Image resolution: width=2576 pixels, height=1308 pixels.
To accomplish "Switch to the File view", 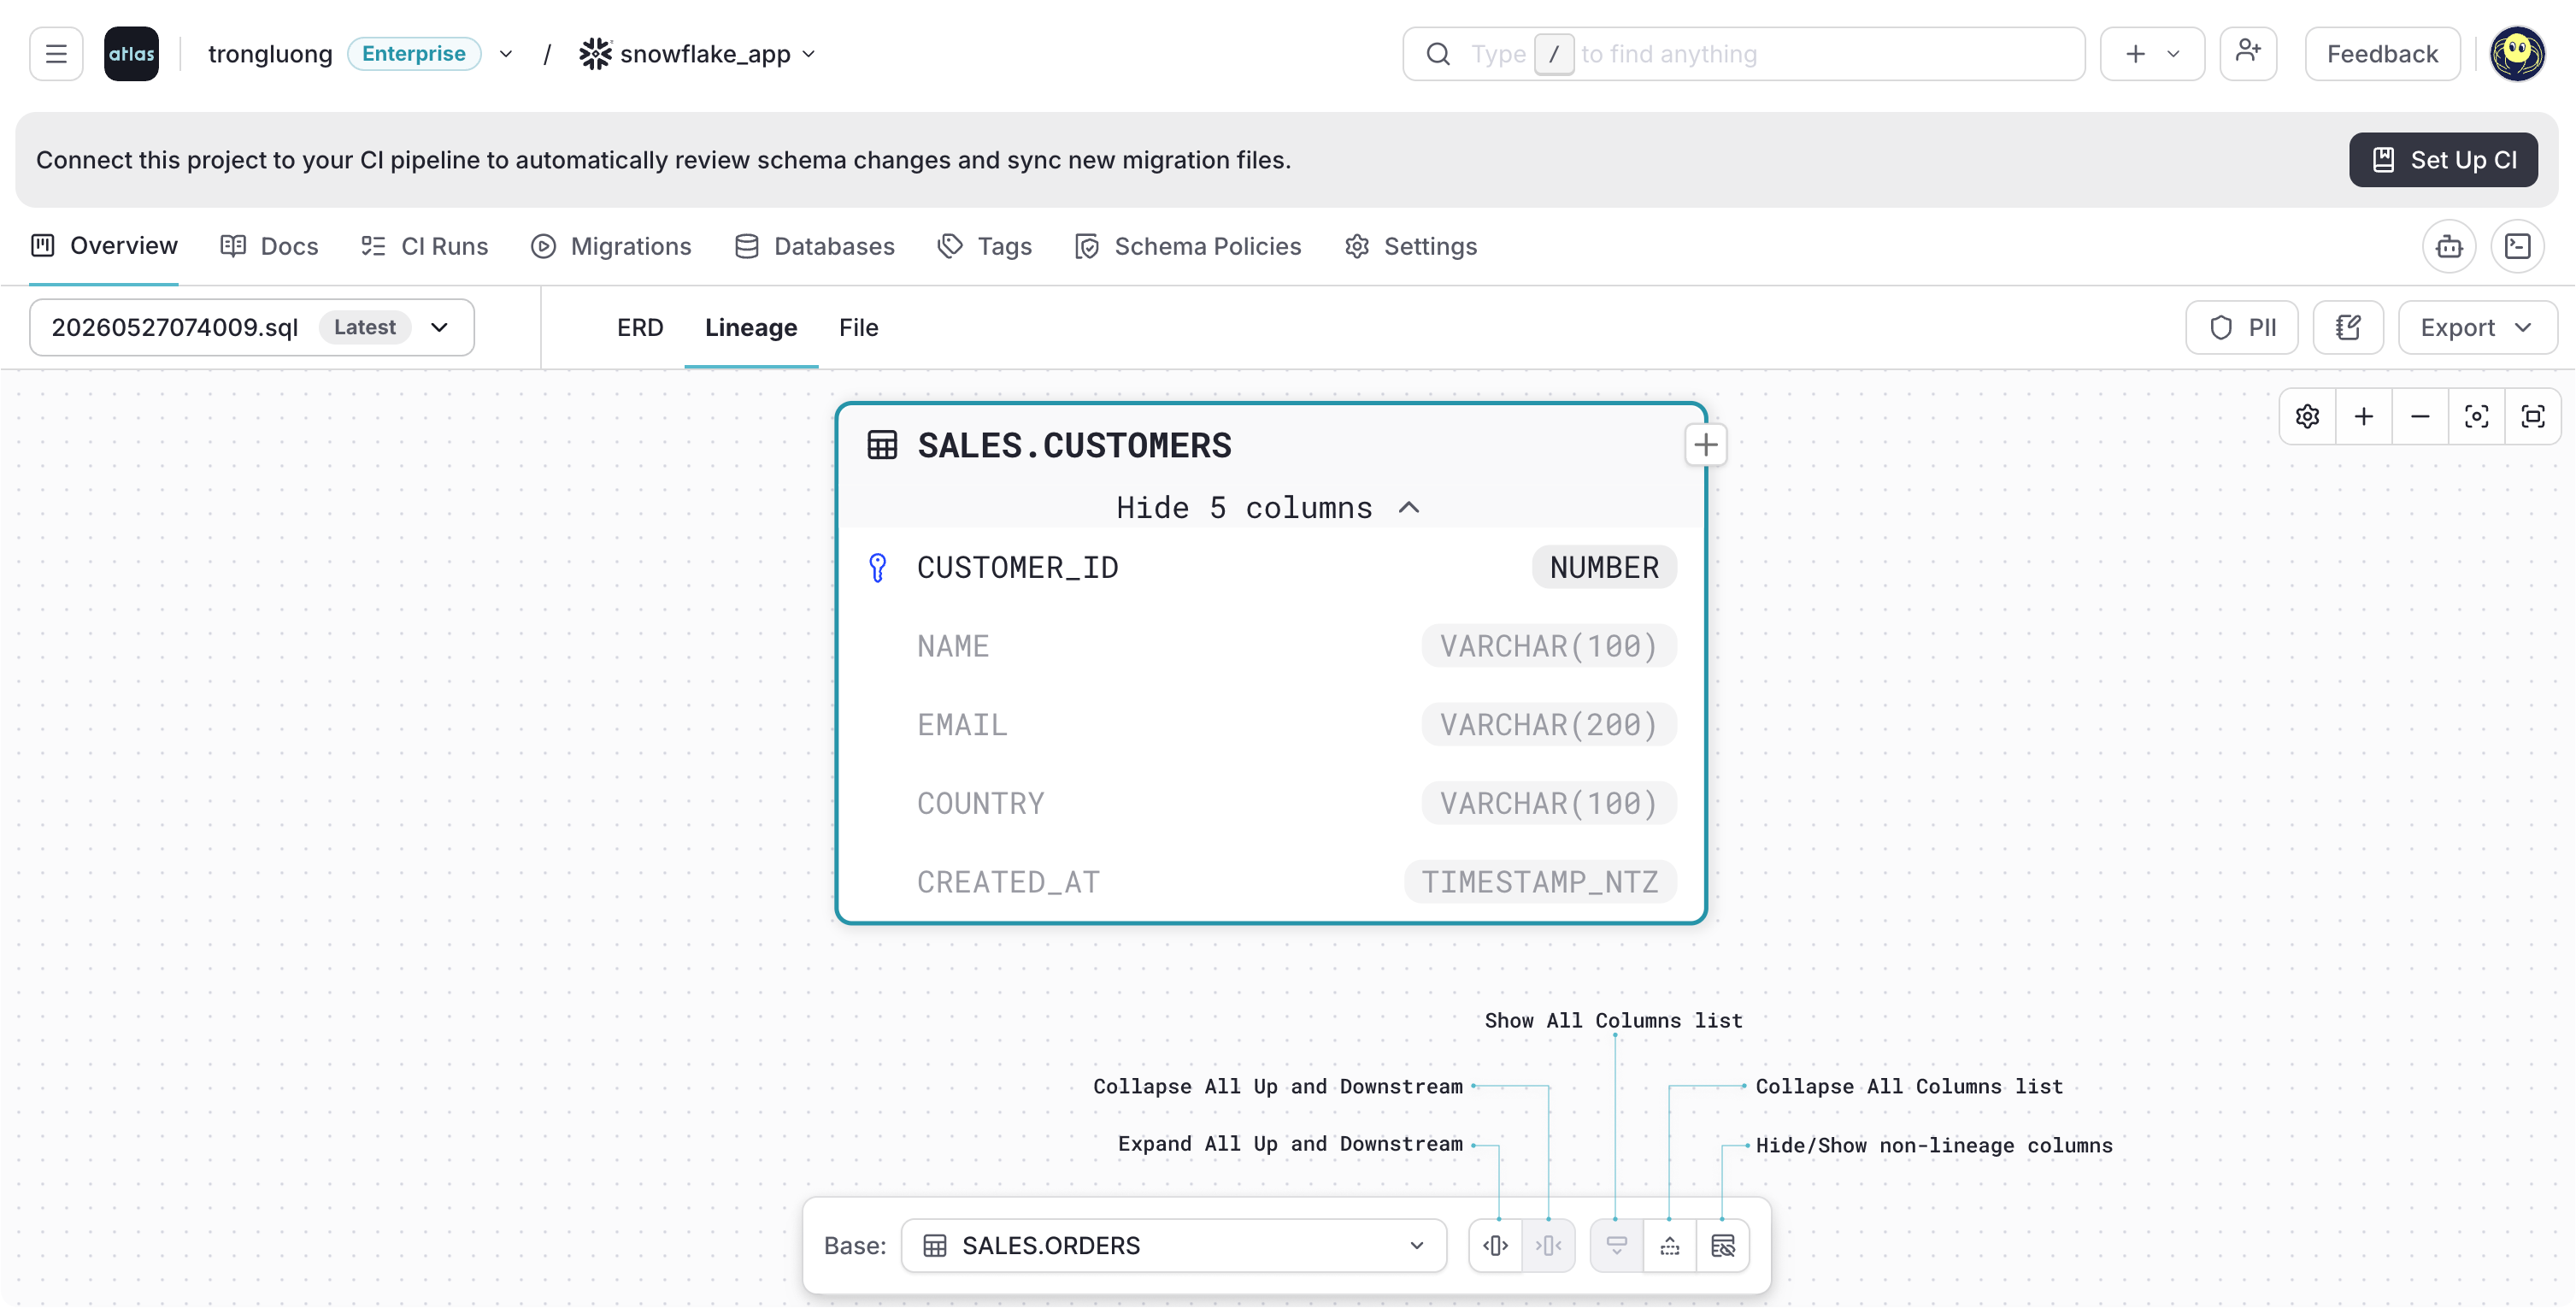I will (x=858, y=327).
